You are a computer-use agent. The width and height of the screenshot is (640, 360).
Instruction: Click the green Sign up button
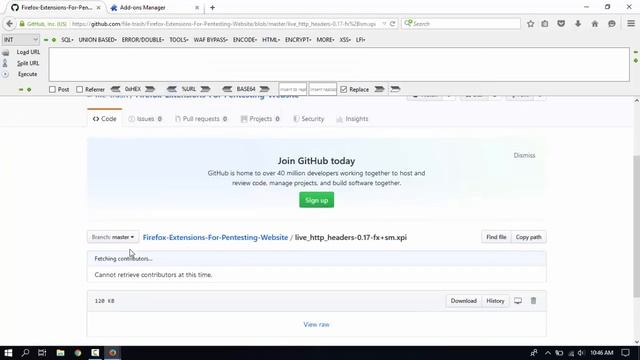pos(316,200)
